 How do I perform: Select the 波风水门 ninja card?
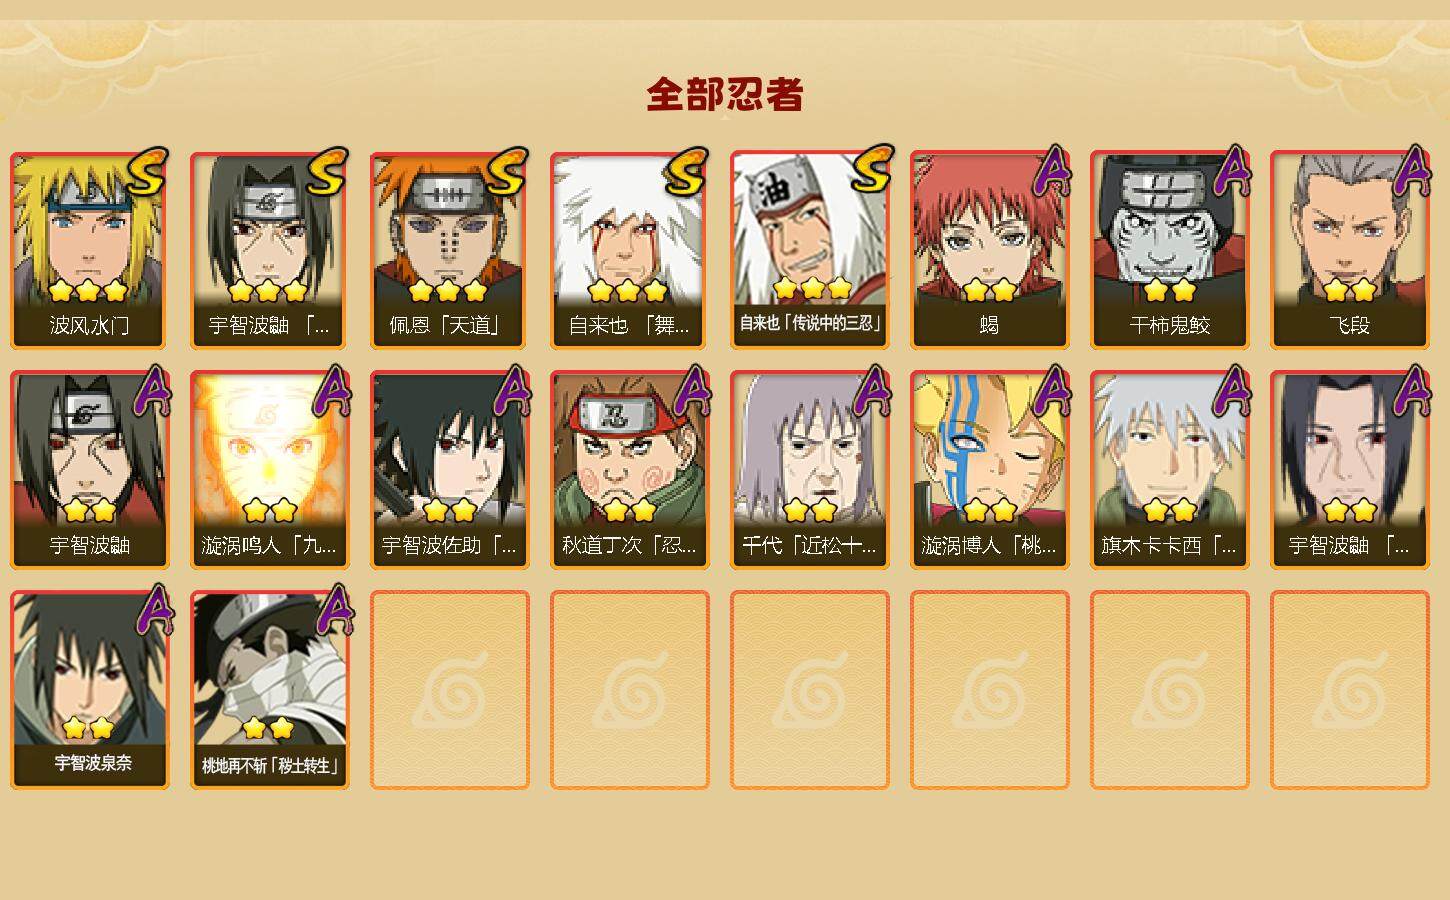coord(90,250)
